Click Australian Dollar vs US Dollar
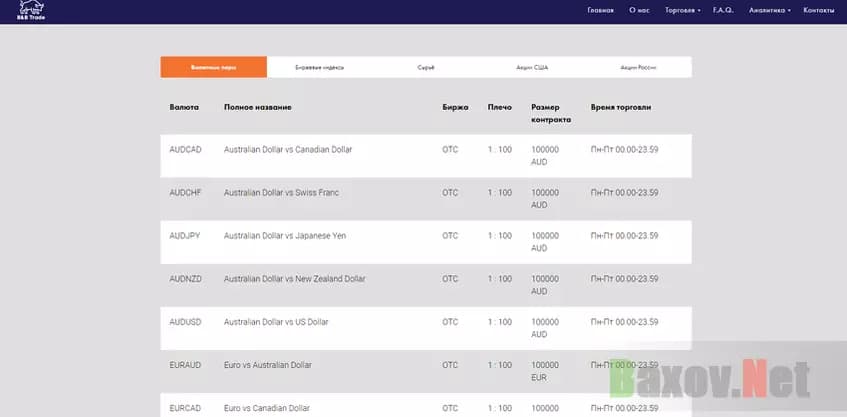This screenshot has height=417, width=847. pos(276,322)
